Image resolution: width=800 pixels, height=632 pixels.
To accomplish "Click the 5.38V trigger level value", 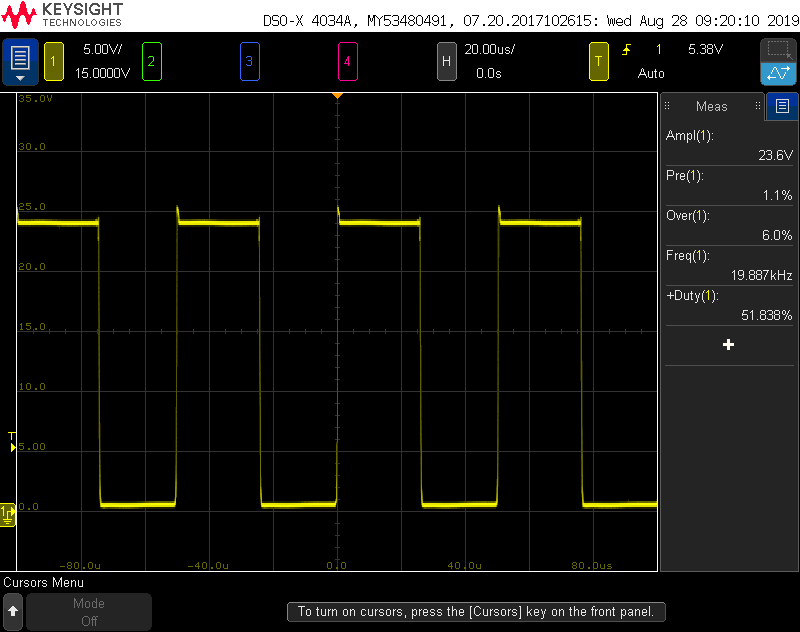I will coord(705,49).
